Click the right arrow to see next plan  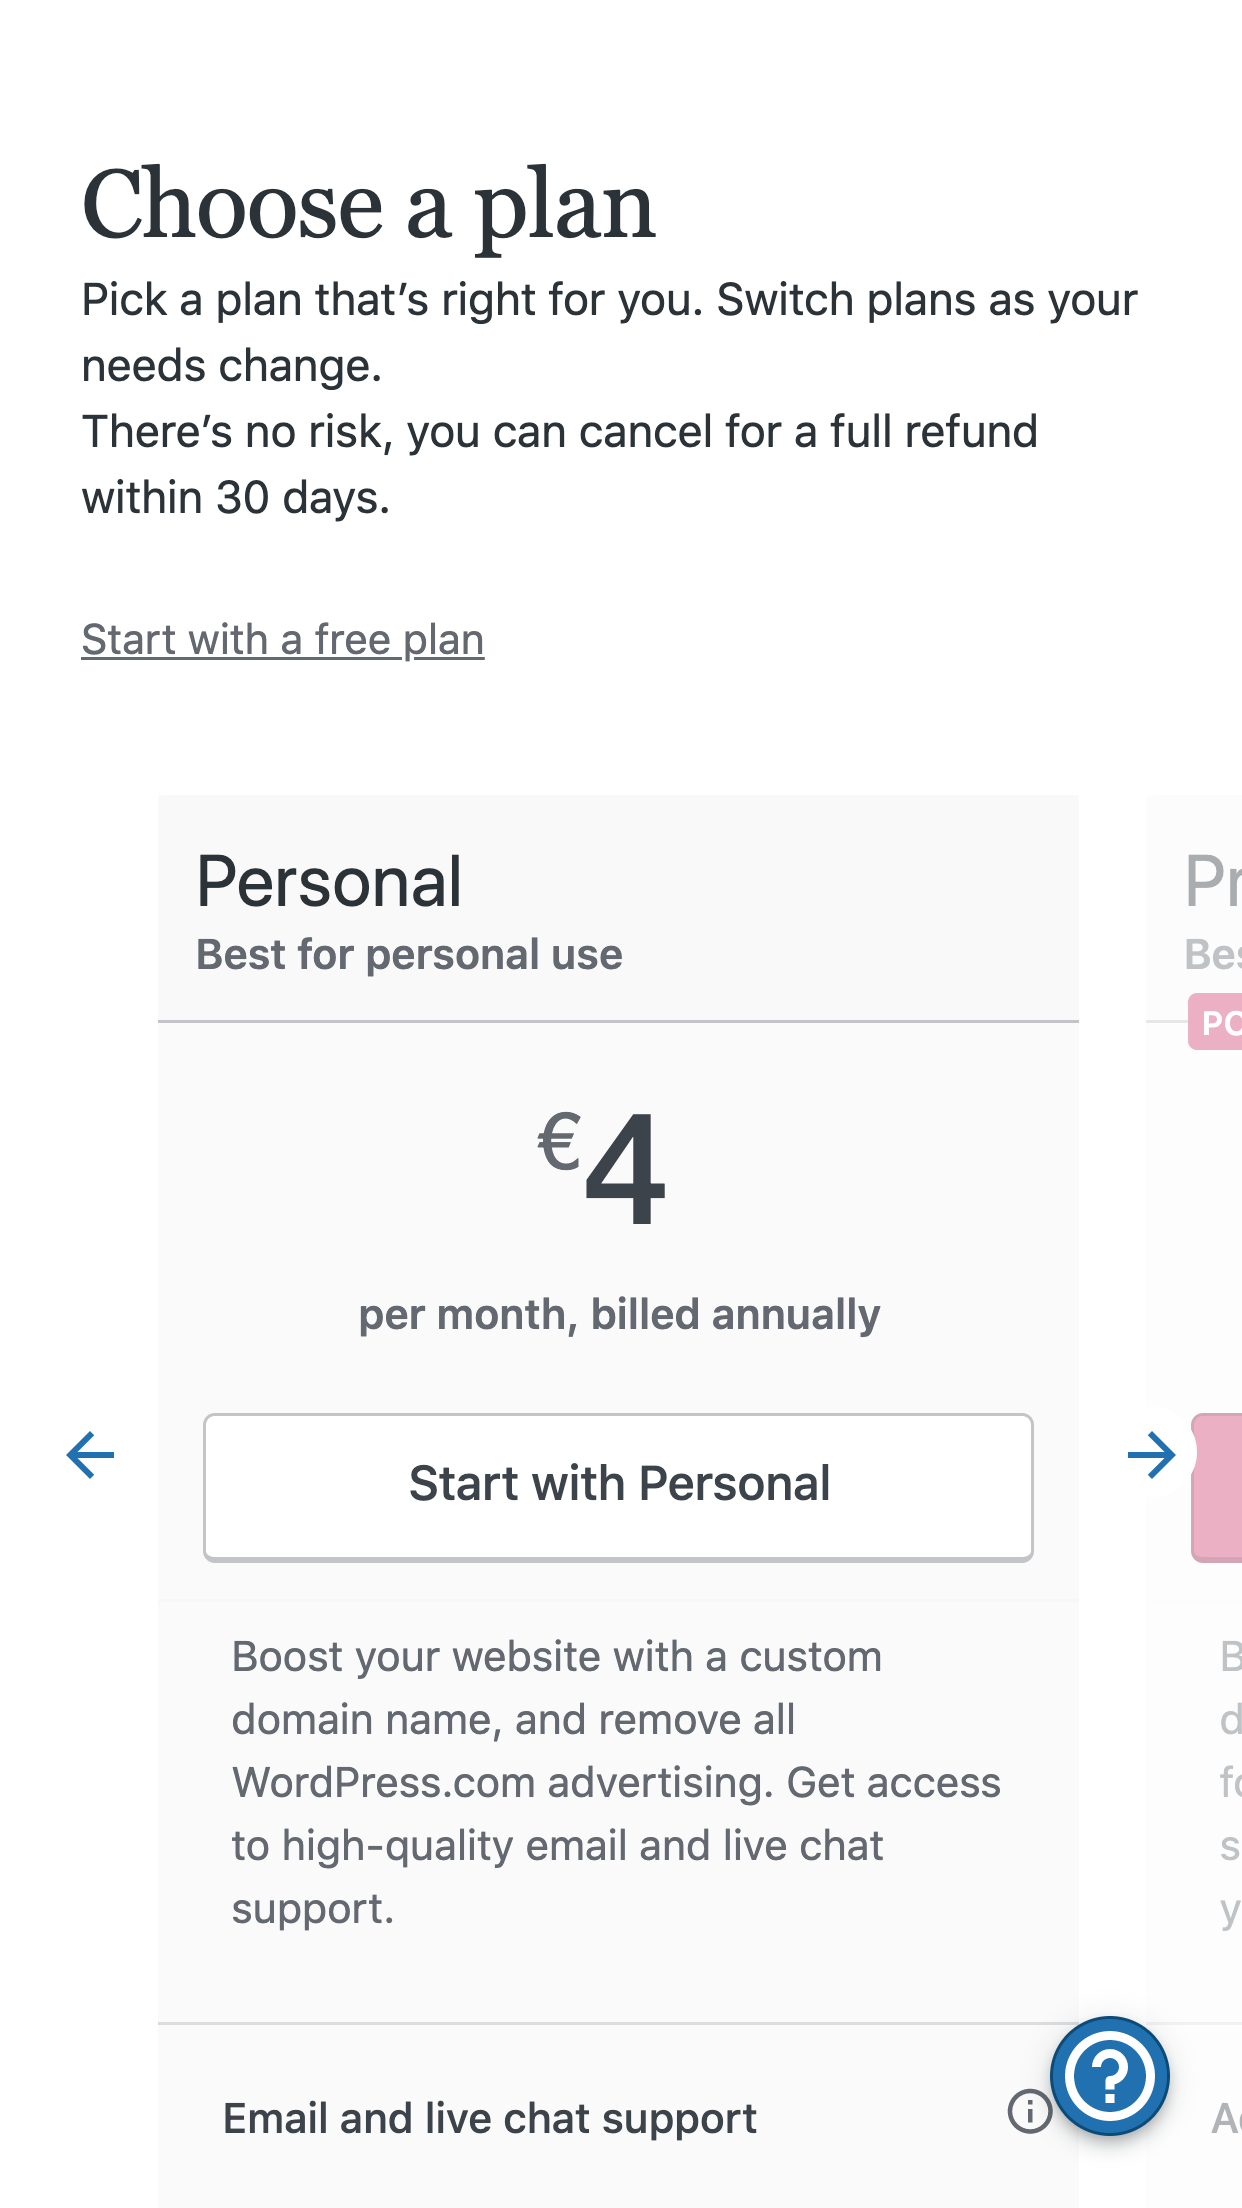click(1150, 1455)
